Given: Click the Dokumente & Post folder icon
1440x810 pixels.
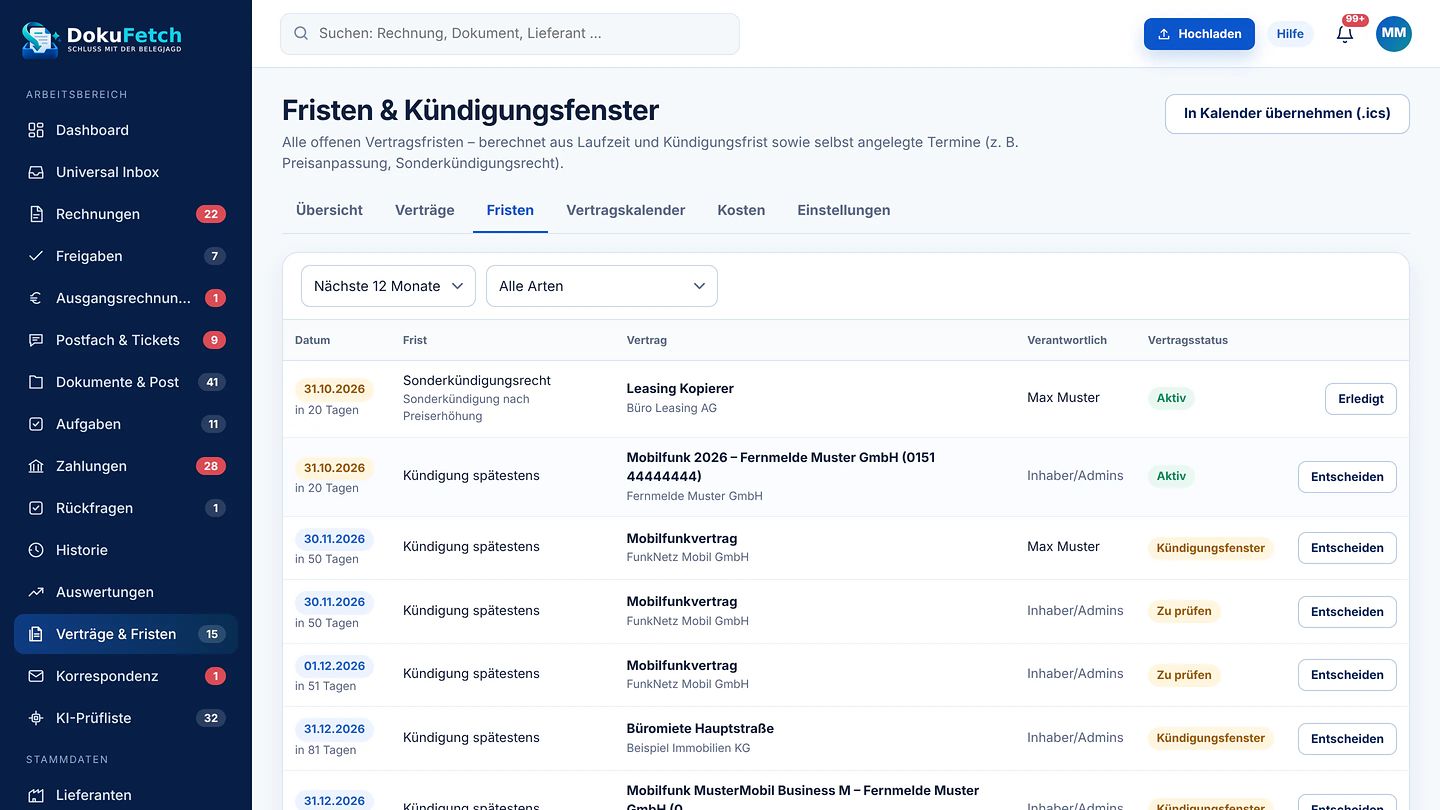Looking at the screenshot, I should pos(36,382).
